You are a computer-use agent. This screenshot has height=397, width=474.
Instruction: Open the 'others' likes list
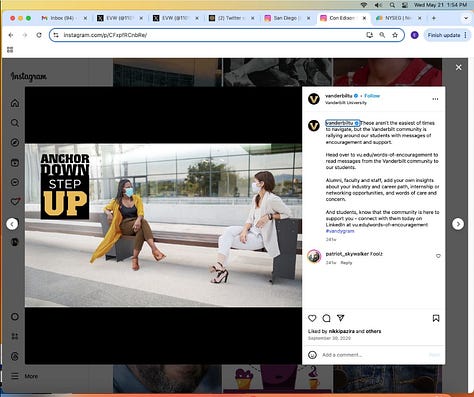pos(373,331)
